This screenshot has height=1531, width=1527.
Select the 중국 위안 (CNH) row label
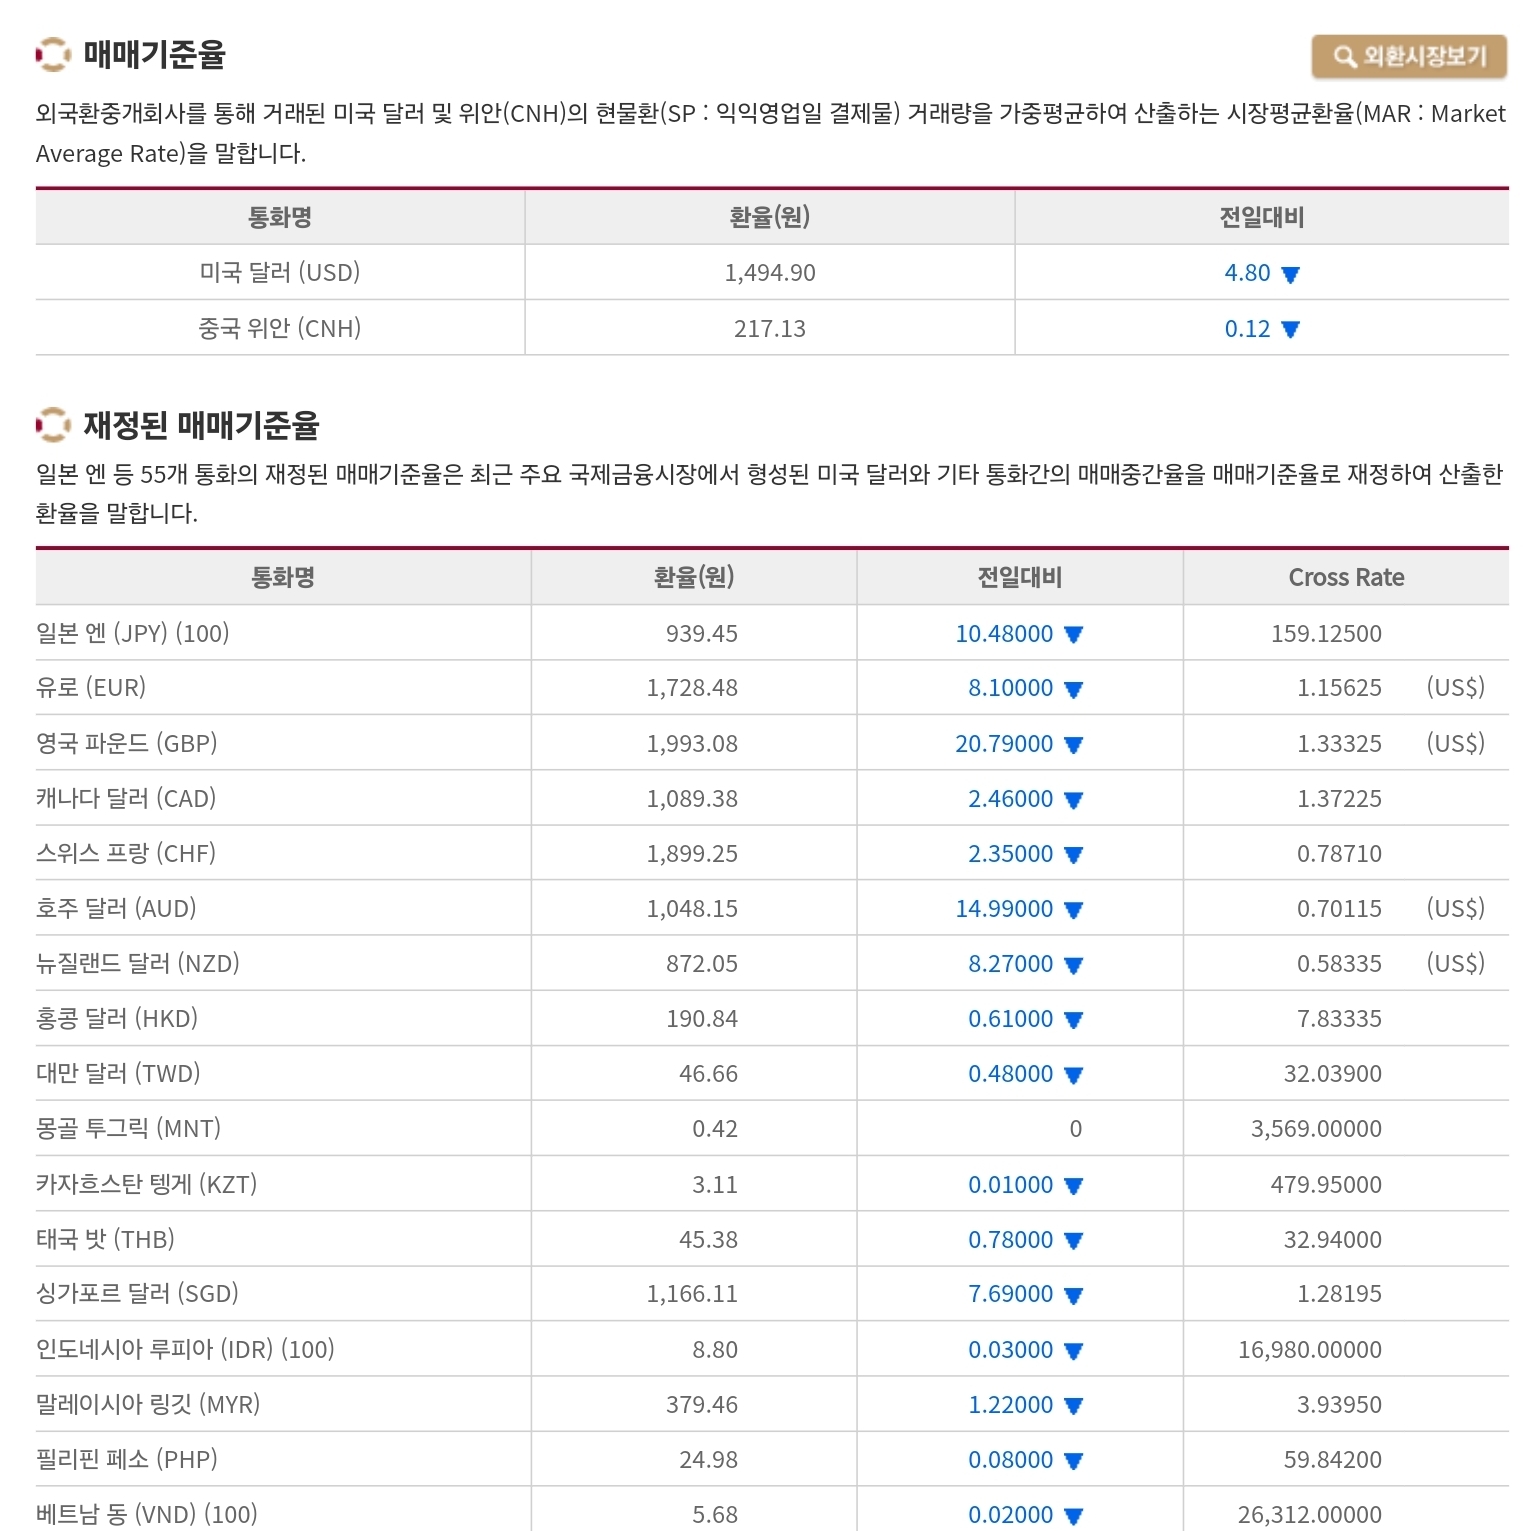(x=280, y=328)
